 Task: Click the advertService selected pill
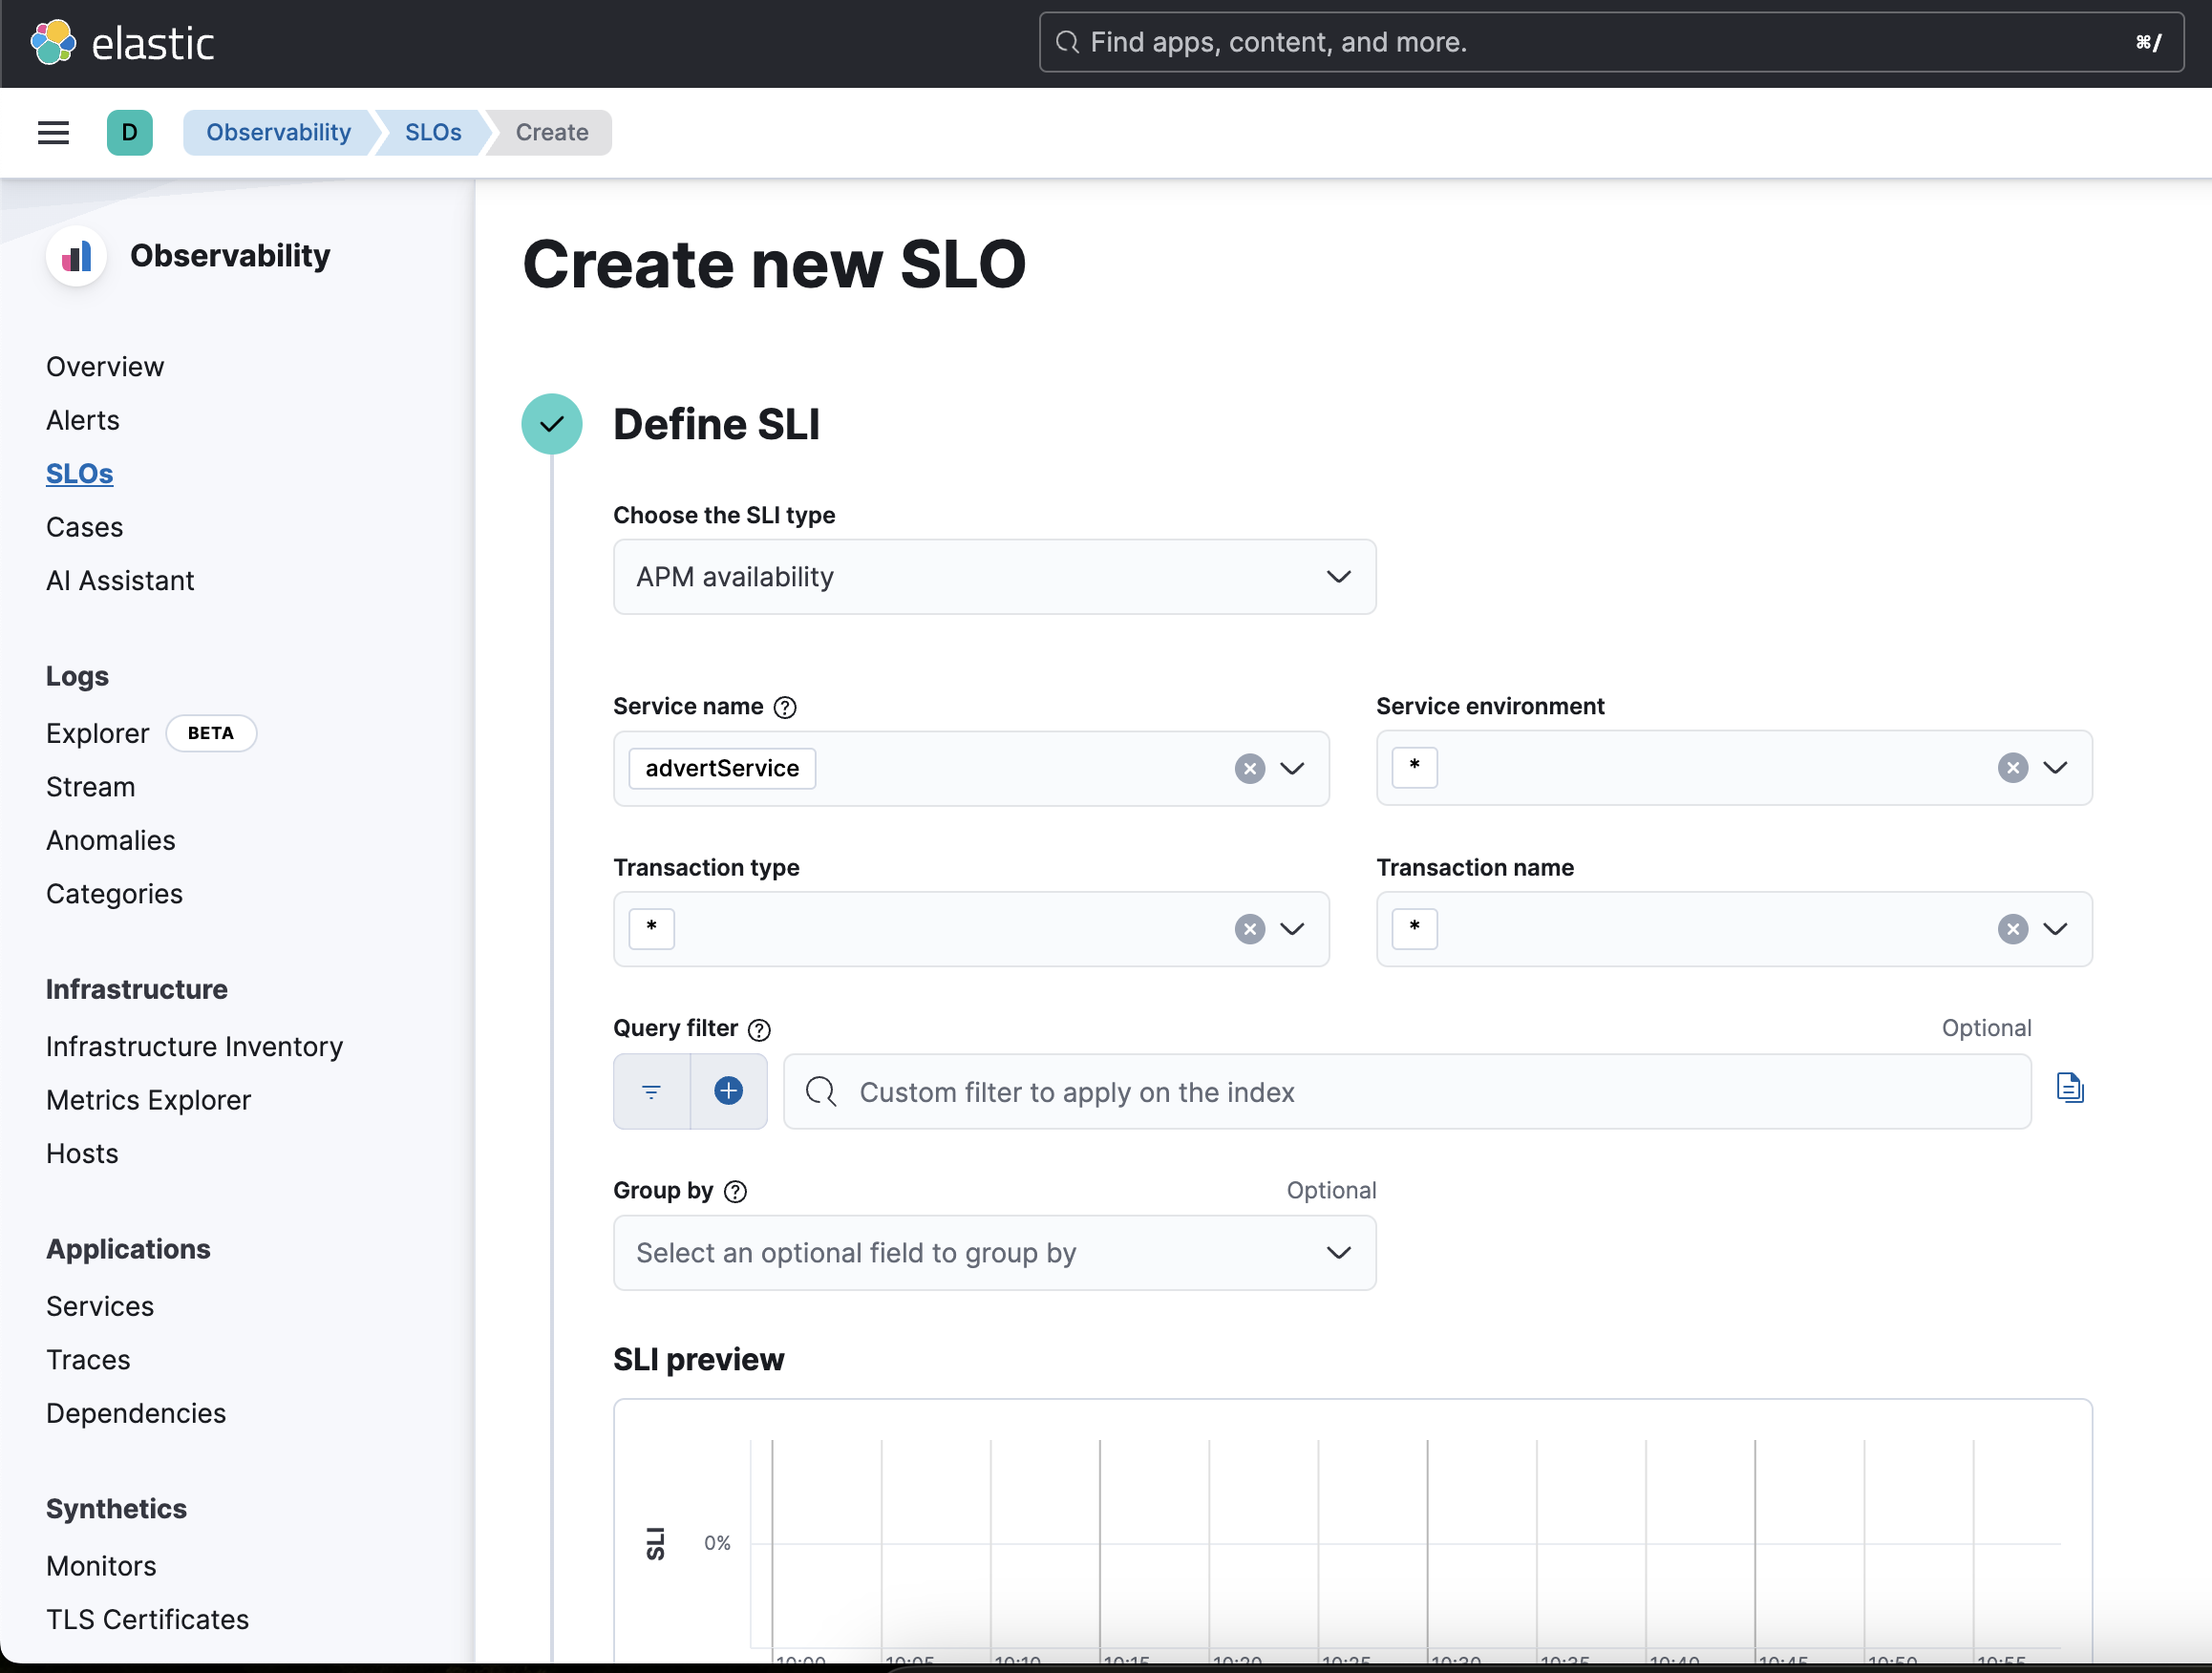(722, 768)
